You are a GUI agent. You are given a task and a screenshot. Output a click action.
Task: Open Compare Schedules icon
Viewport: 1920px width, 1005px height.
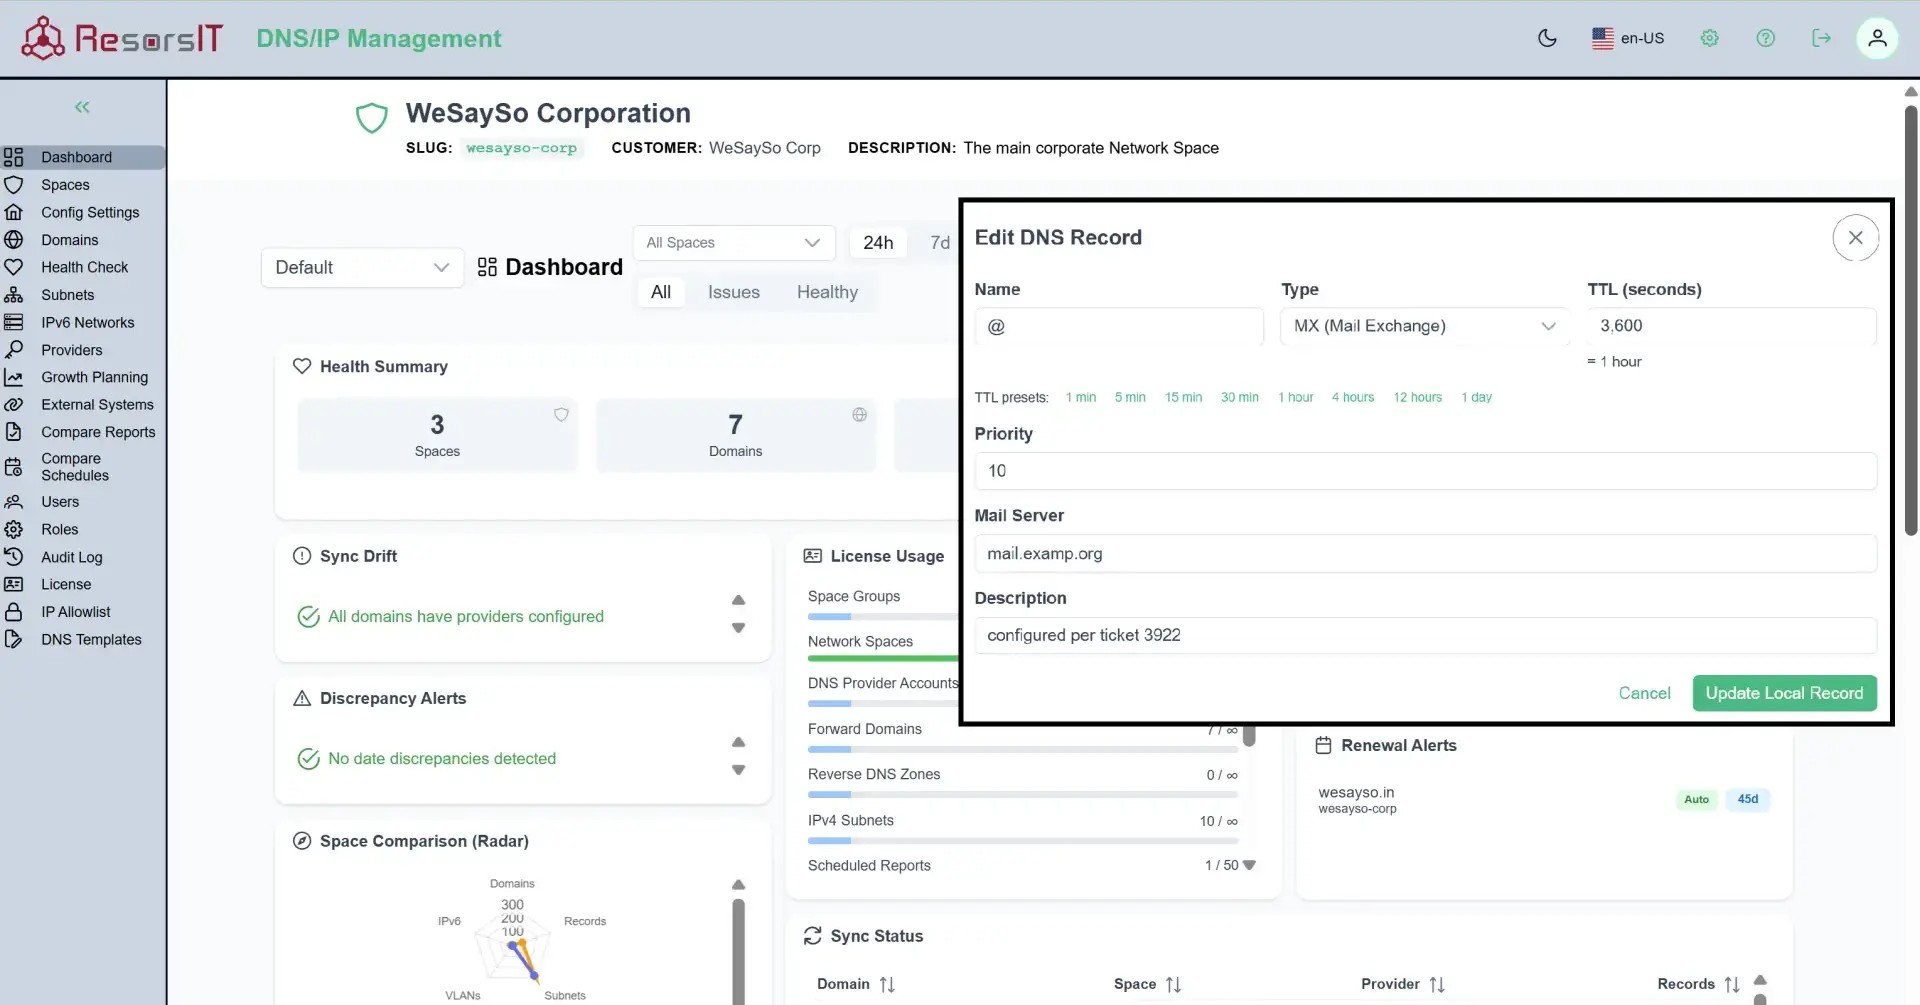tap(14, 467)
